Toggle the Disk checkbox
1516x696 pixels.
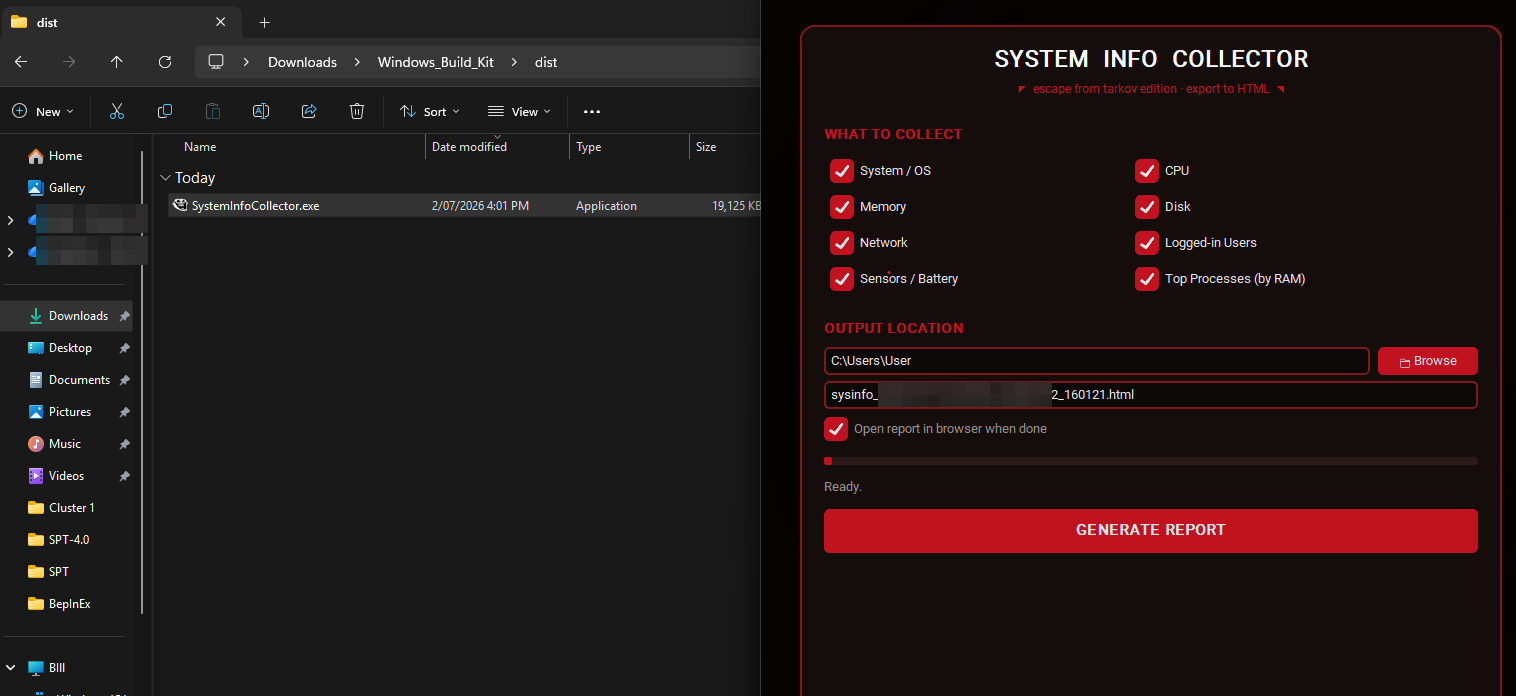(1146, 207)
